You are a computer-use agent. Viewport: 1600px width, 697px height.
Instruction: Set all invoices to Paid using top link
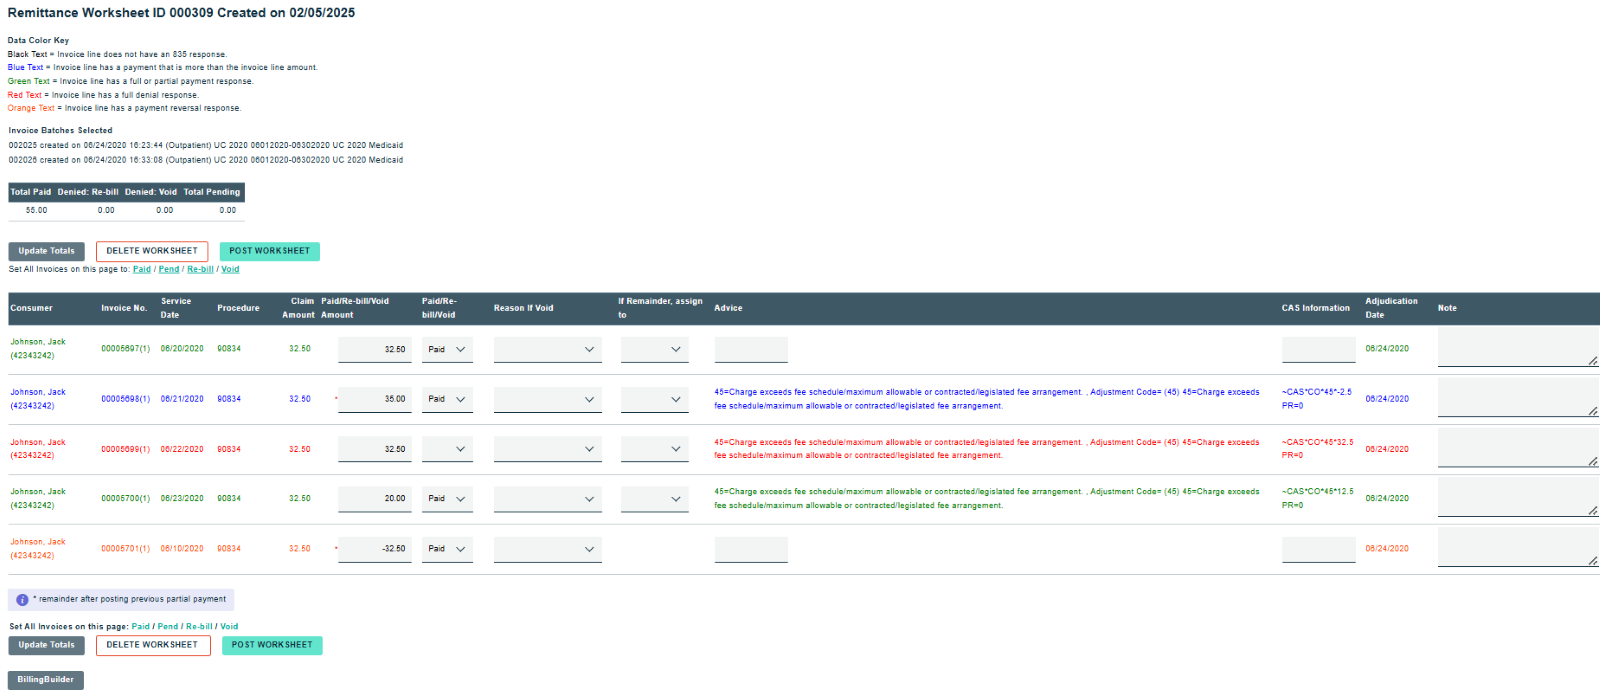(x=142, y=269)
